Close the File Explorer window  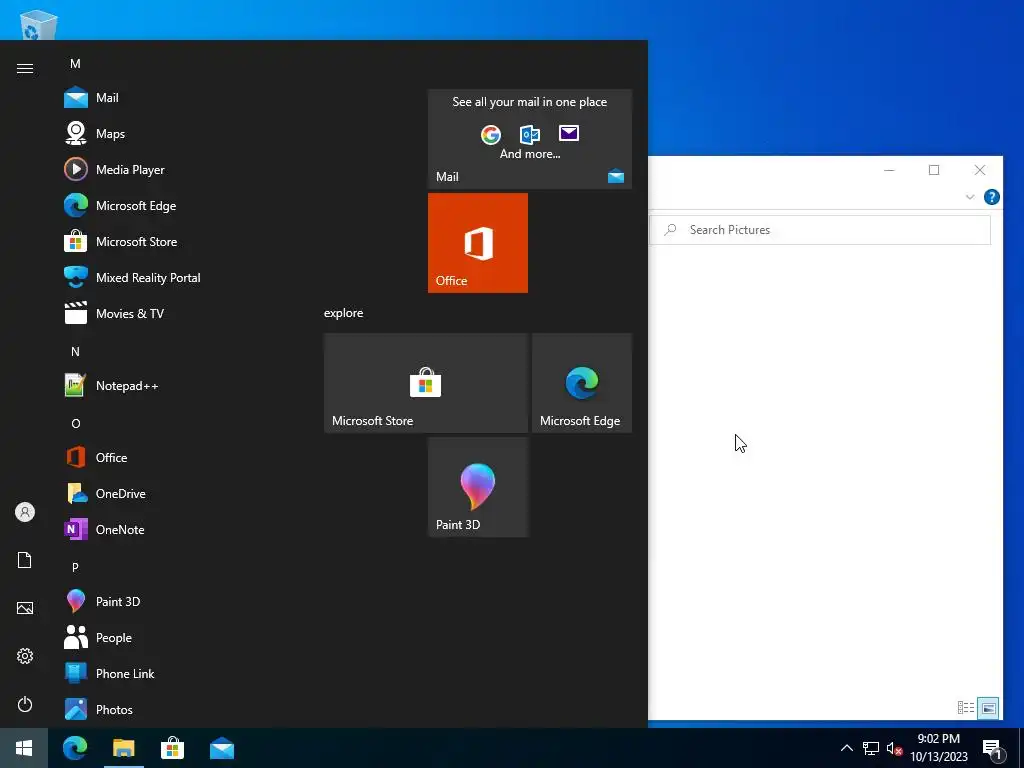point(980,170)
